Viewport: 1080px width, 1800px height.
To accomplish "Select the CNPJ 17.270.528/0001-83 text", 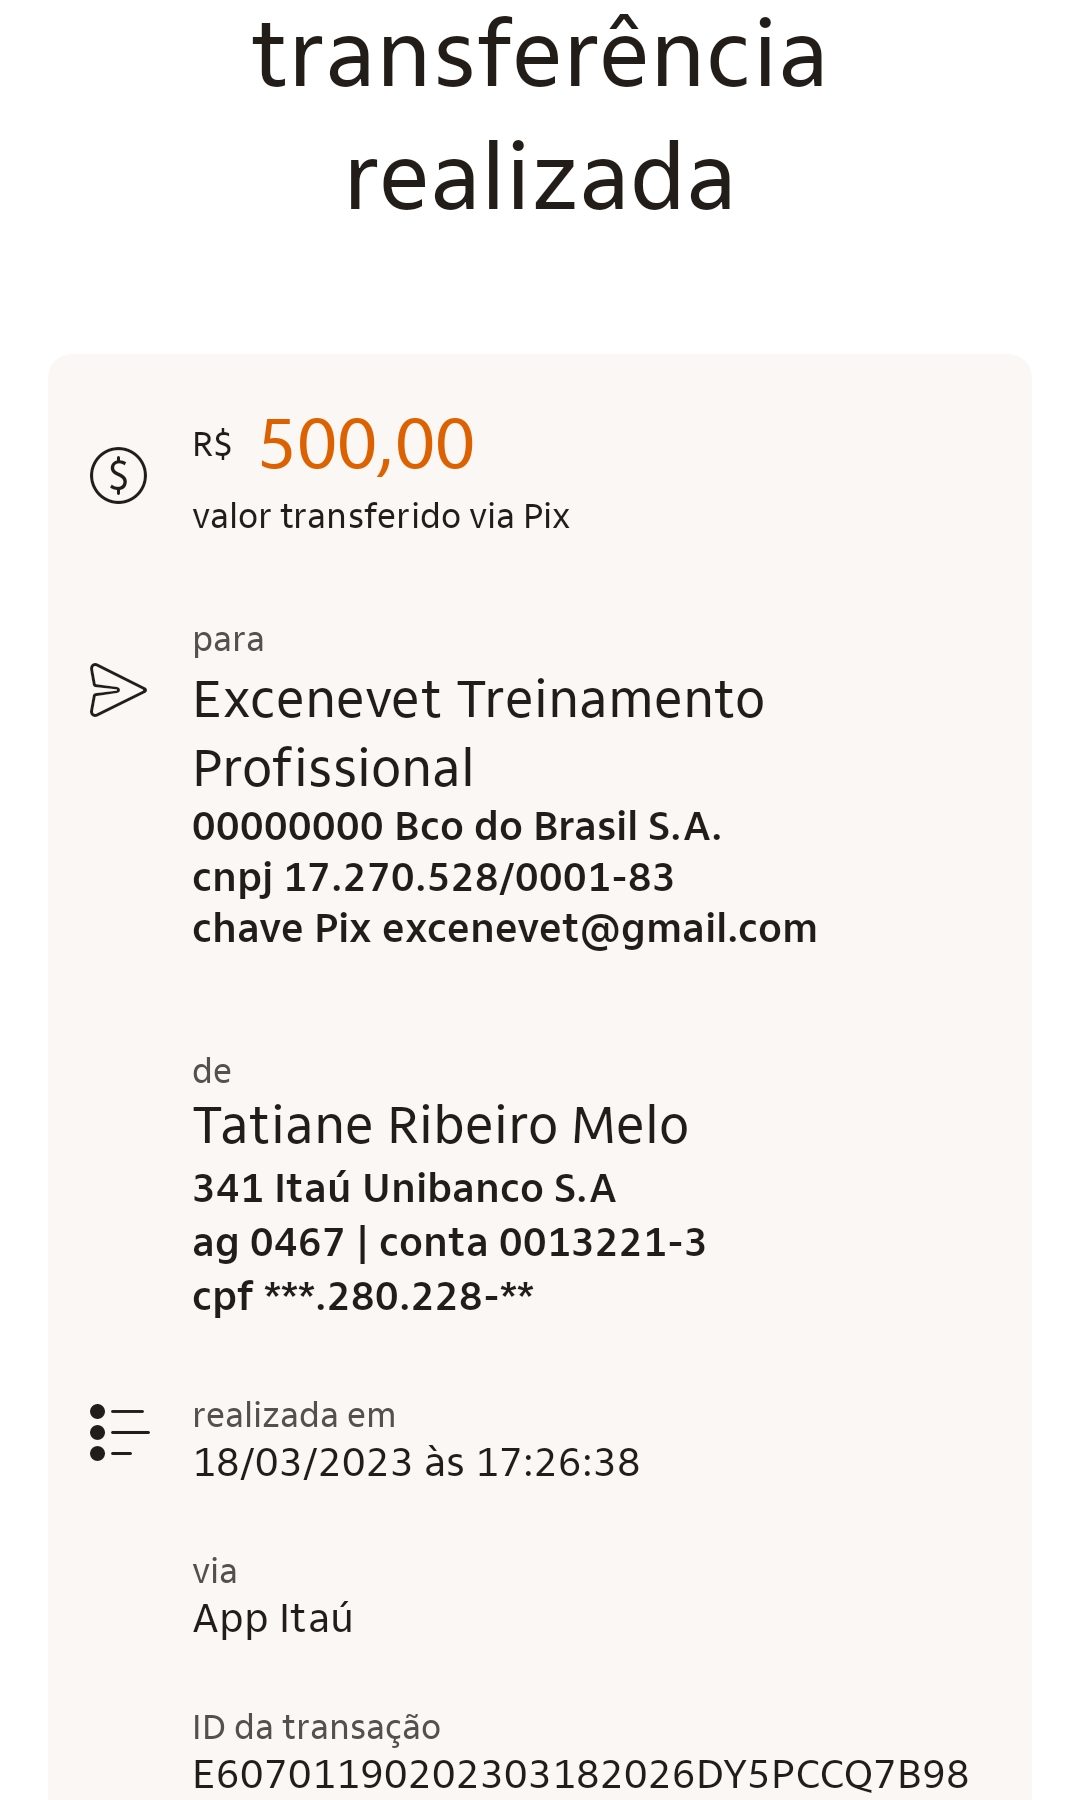I will [433, 877].
